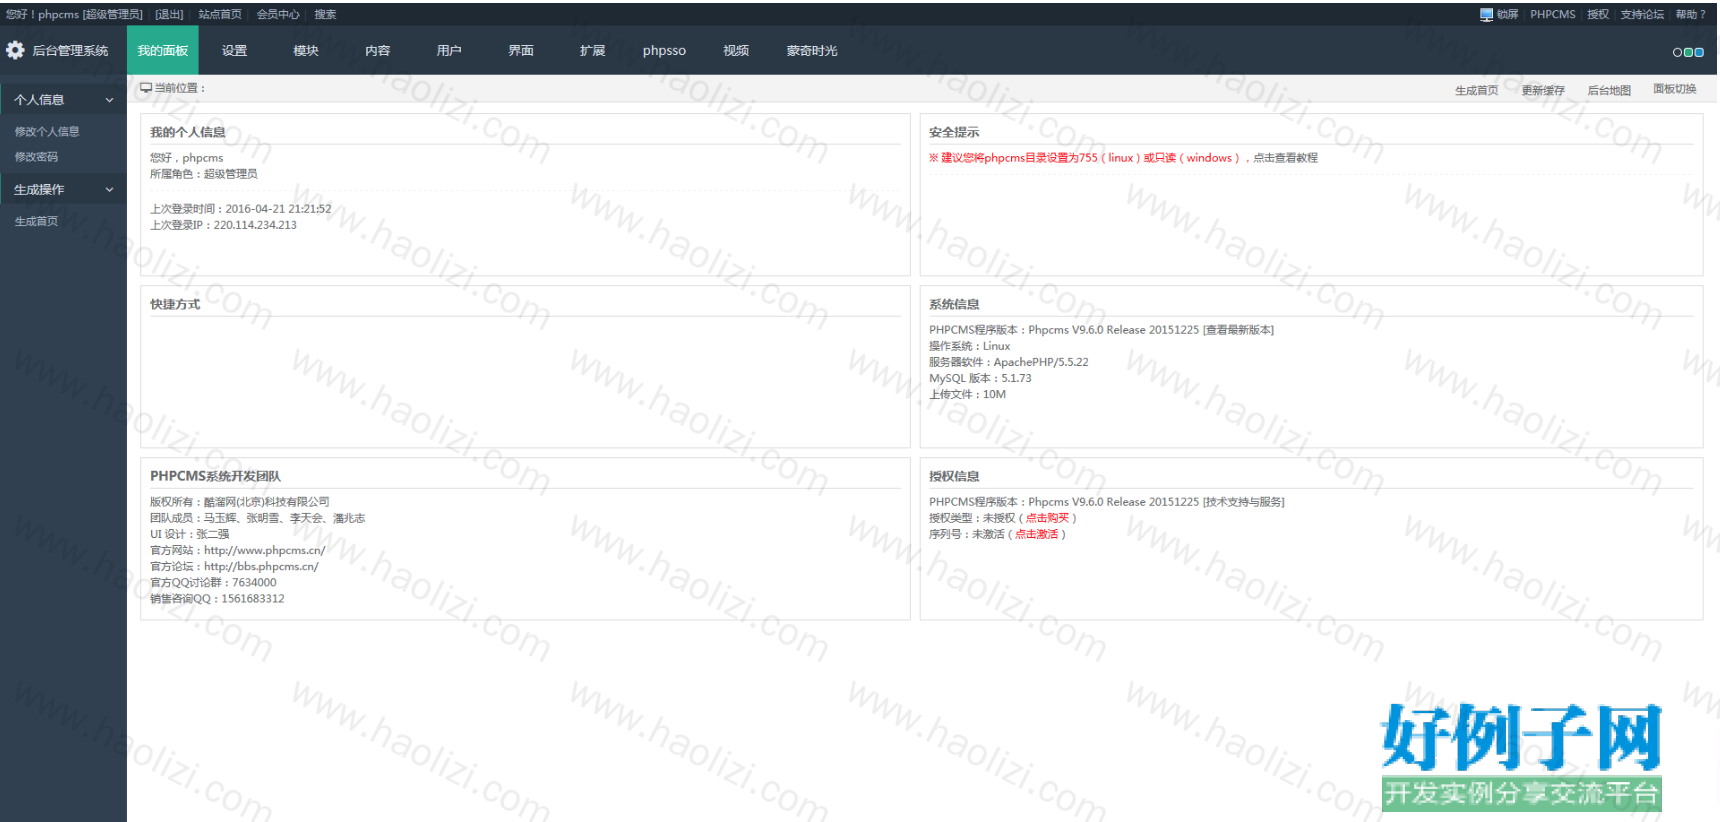Click the 上传文件：10M line
This screenshot has width=1720, height=822.
point(967,394)
